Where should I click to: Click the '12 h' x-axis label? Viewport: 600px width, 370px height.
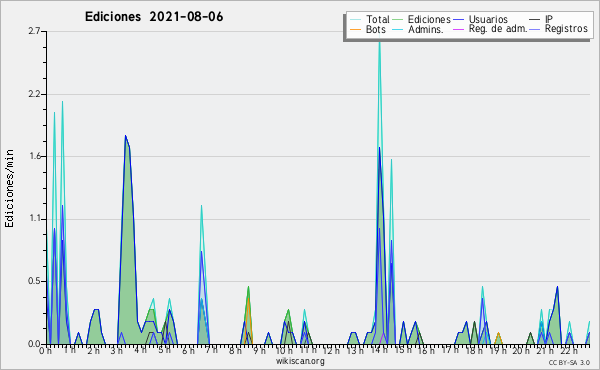(x=331, y=350)
